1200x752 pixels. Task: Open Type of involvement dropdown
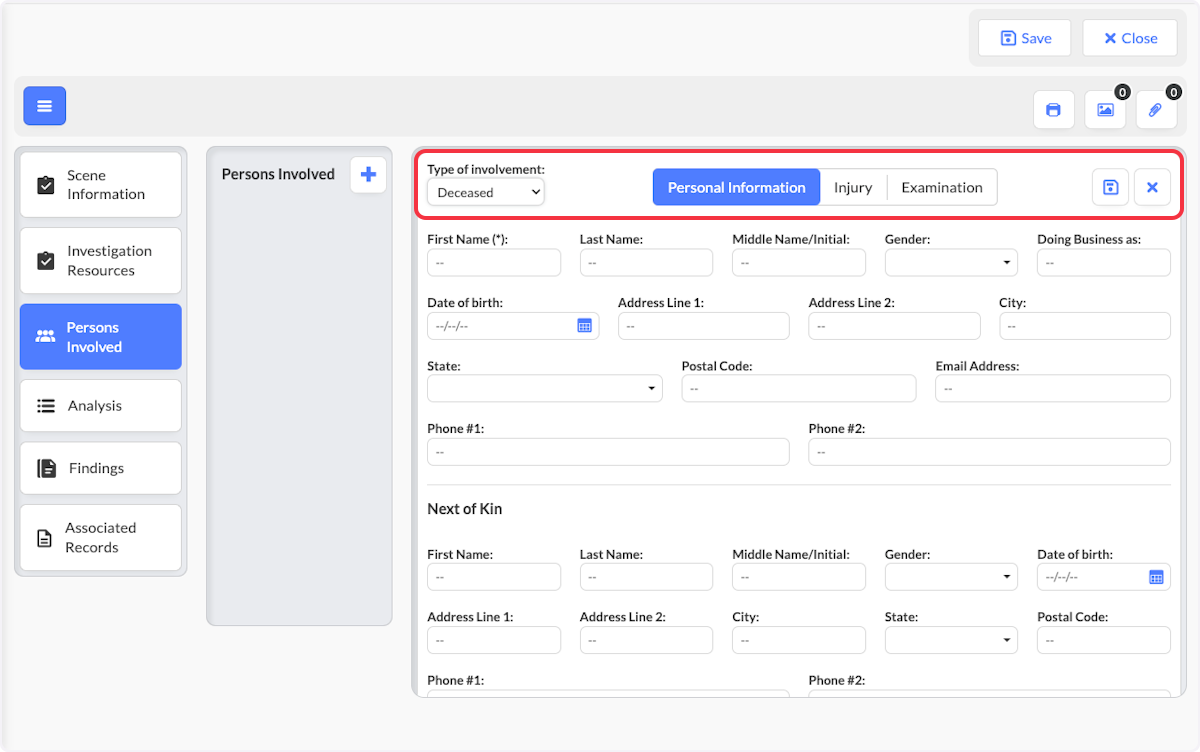pos(486,192)
